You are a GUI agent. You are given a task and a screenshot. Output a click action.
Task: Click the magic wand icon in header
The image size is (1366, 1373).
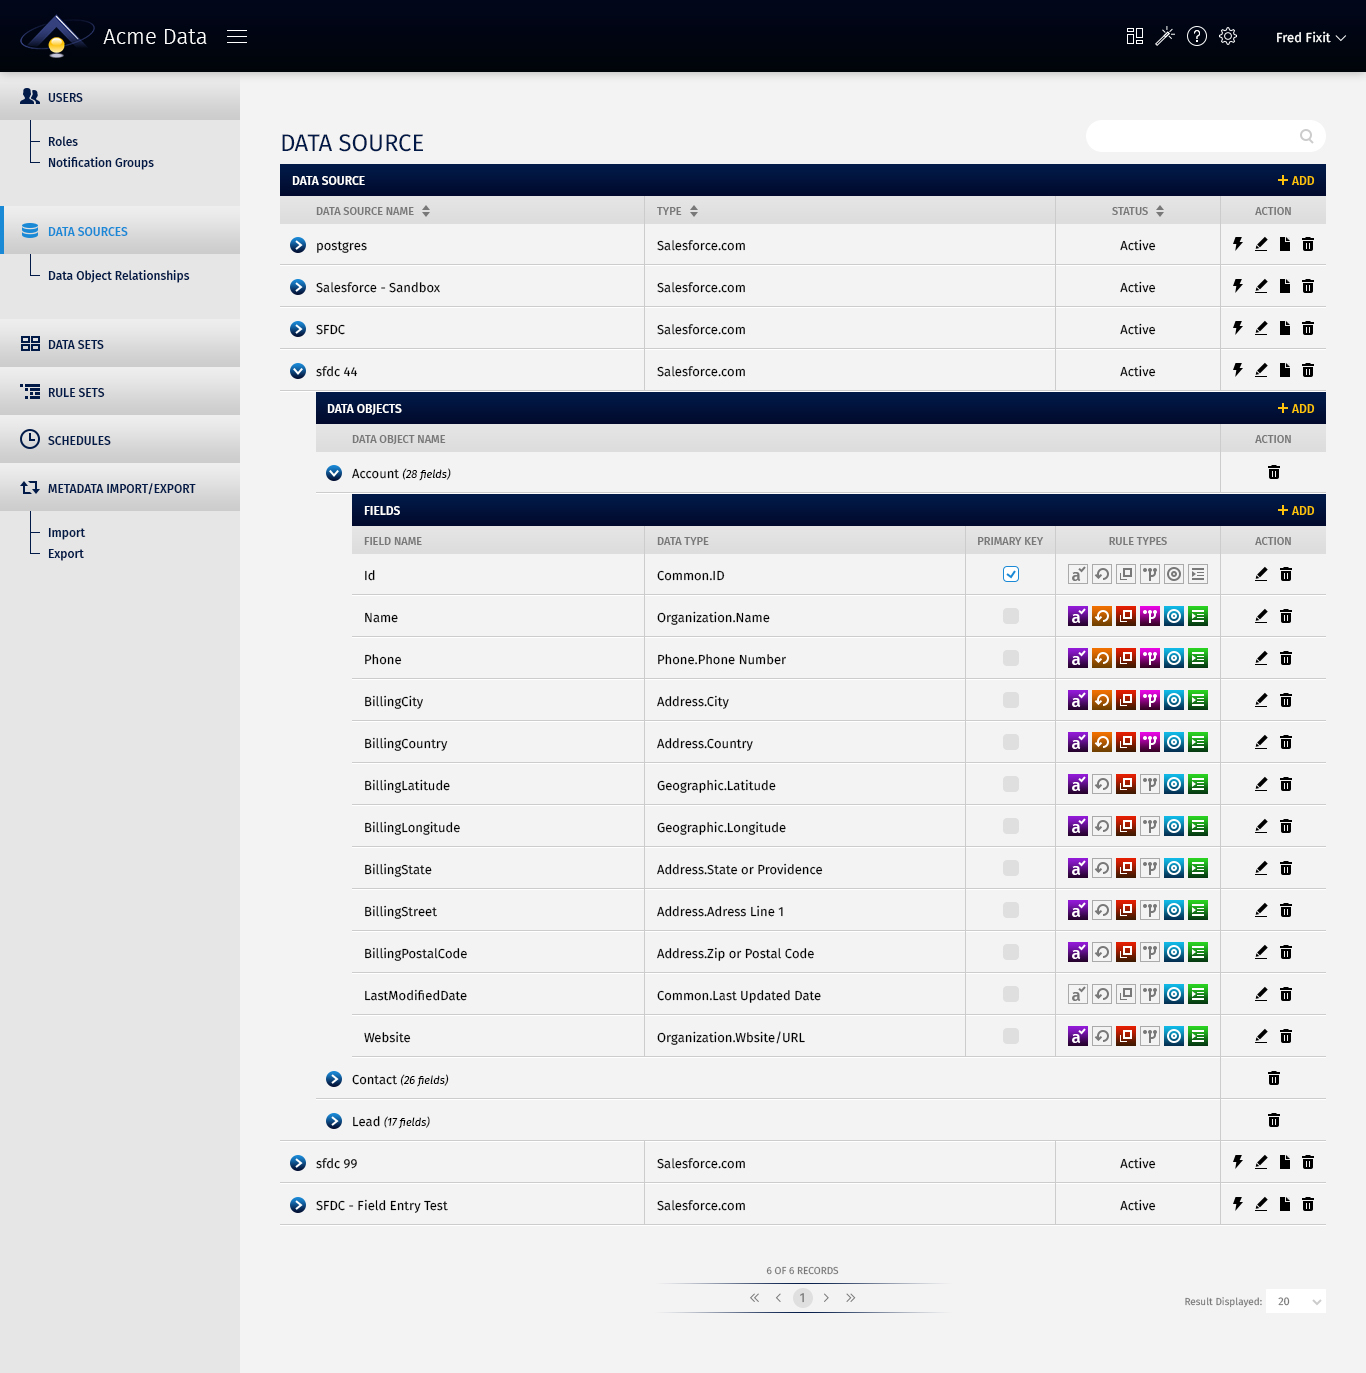pyautogui.click(x=1165, y=37)
